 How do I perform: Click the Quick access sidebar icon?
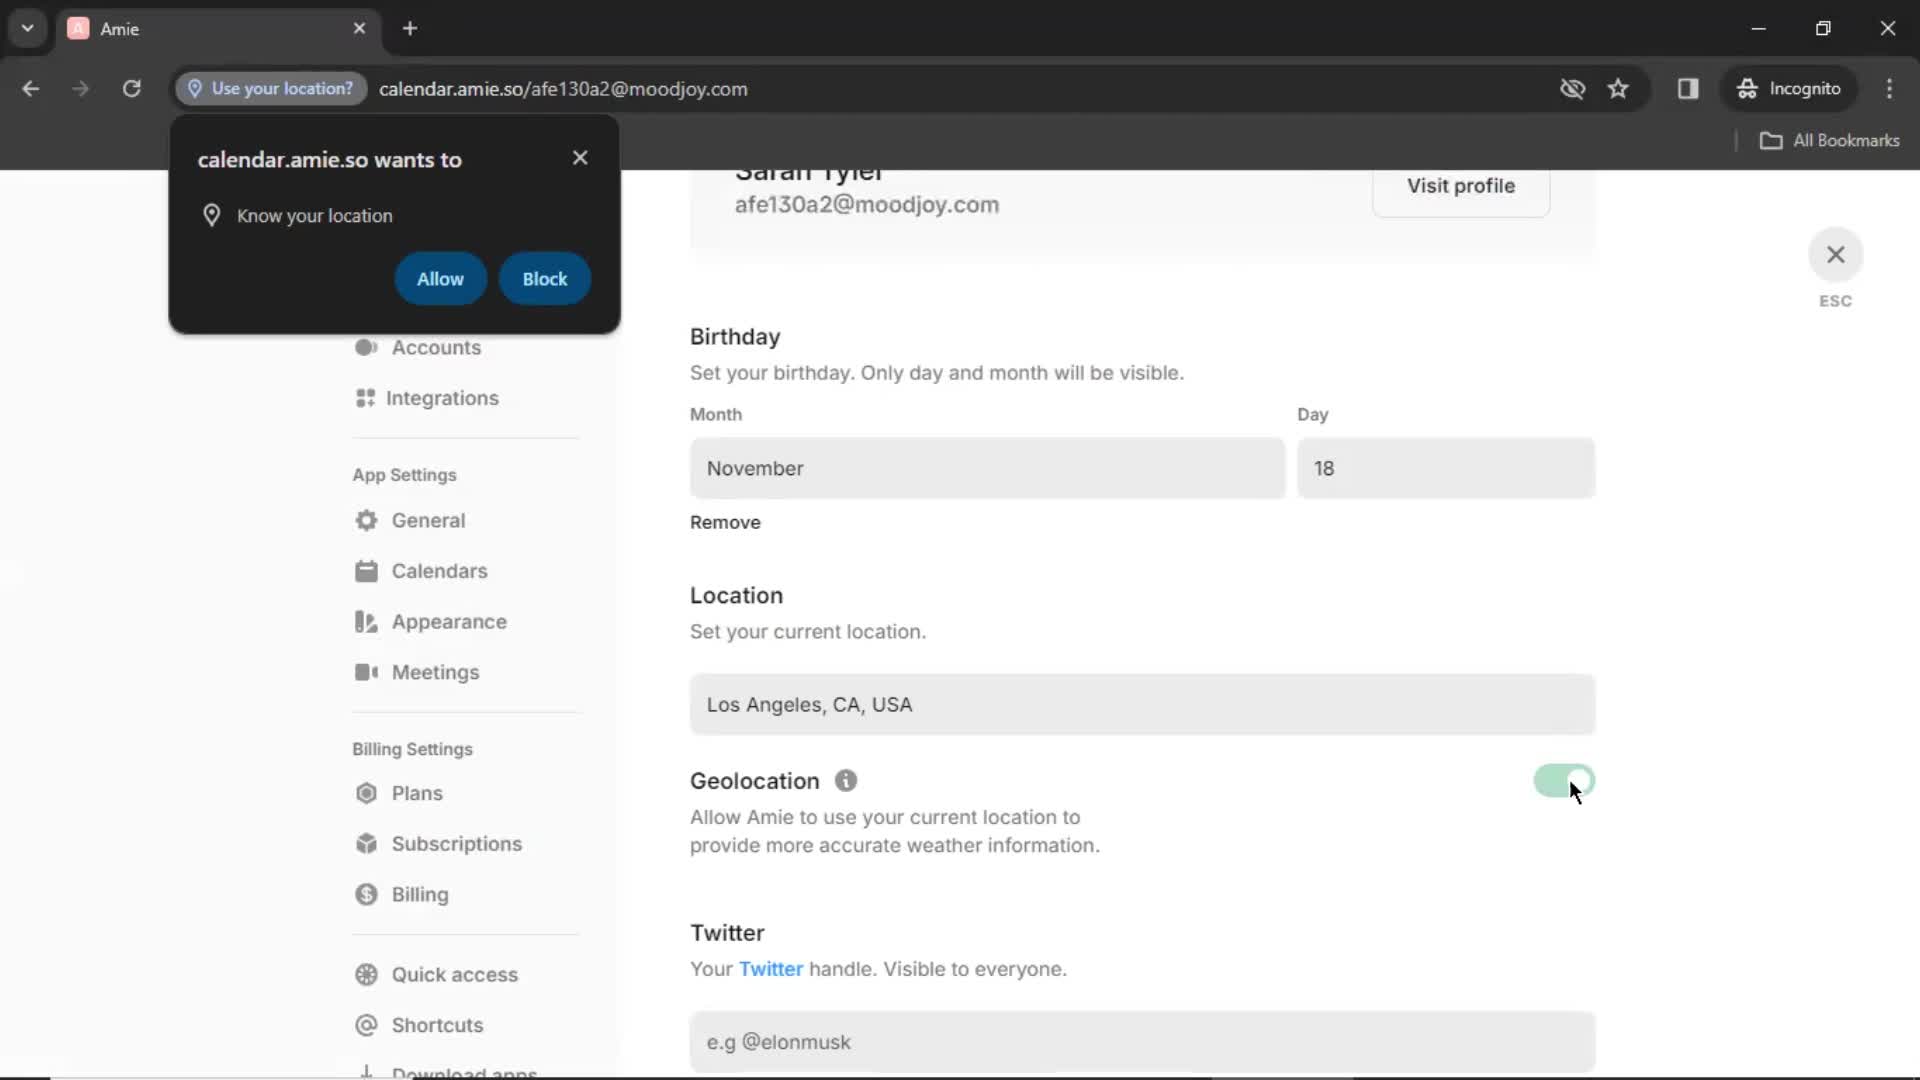[x=365, y=975]
